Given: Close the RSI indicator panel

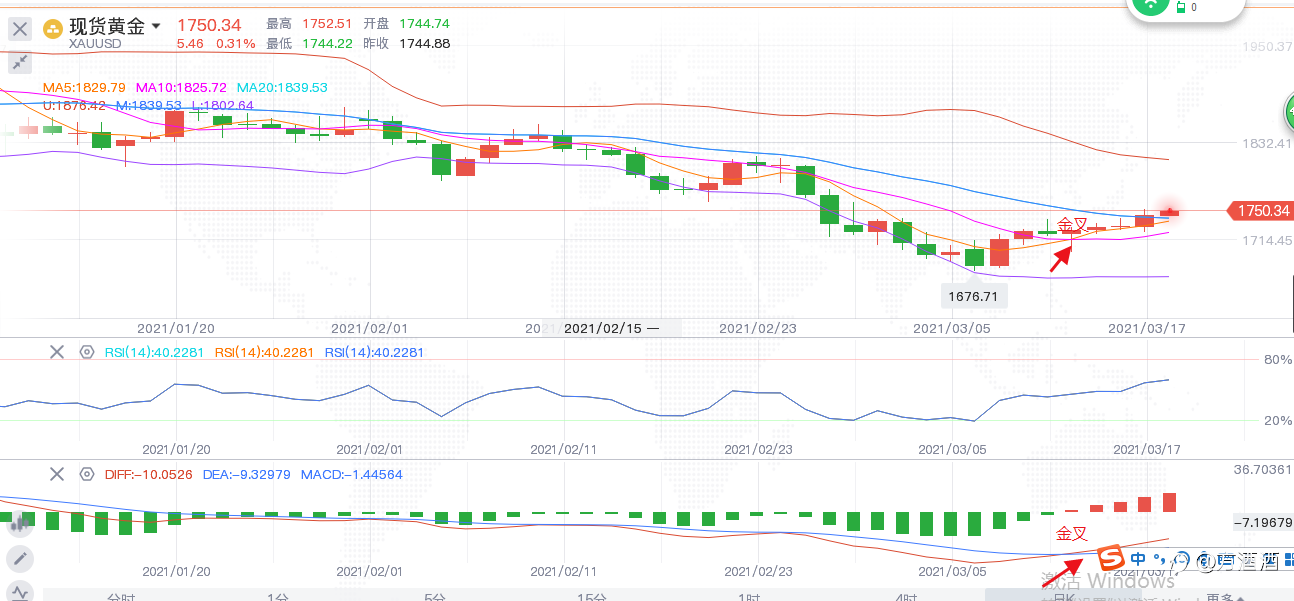Looking at the screenshot, I should point(57,352).
